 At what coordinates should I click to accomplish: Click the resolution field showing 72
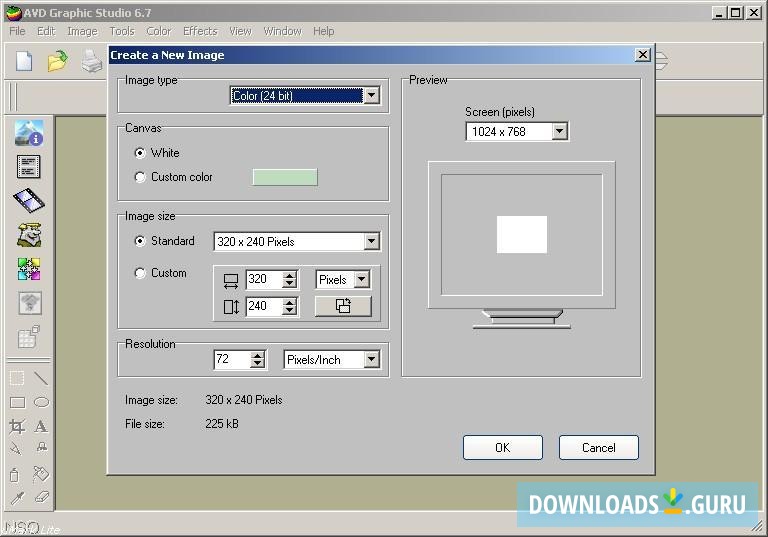click(232, 359)
